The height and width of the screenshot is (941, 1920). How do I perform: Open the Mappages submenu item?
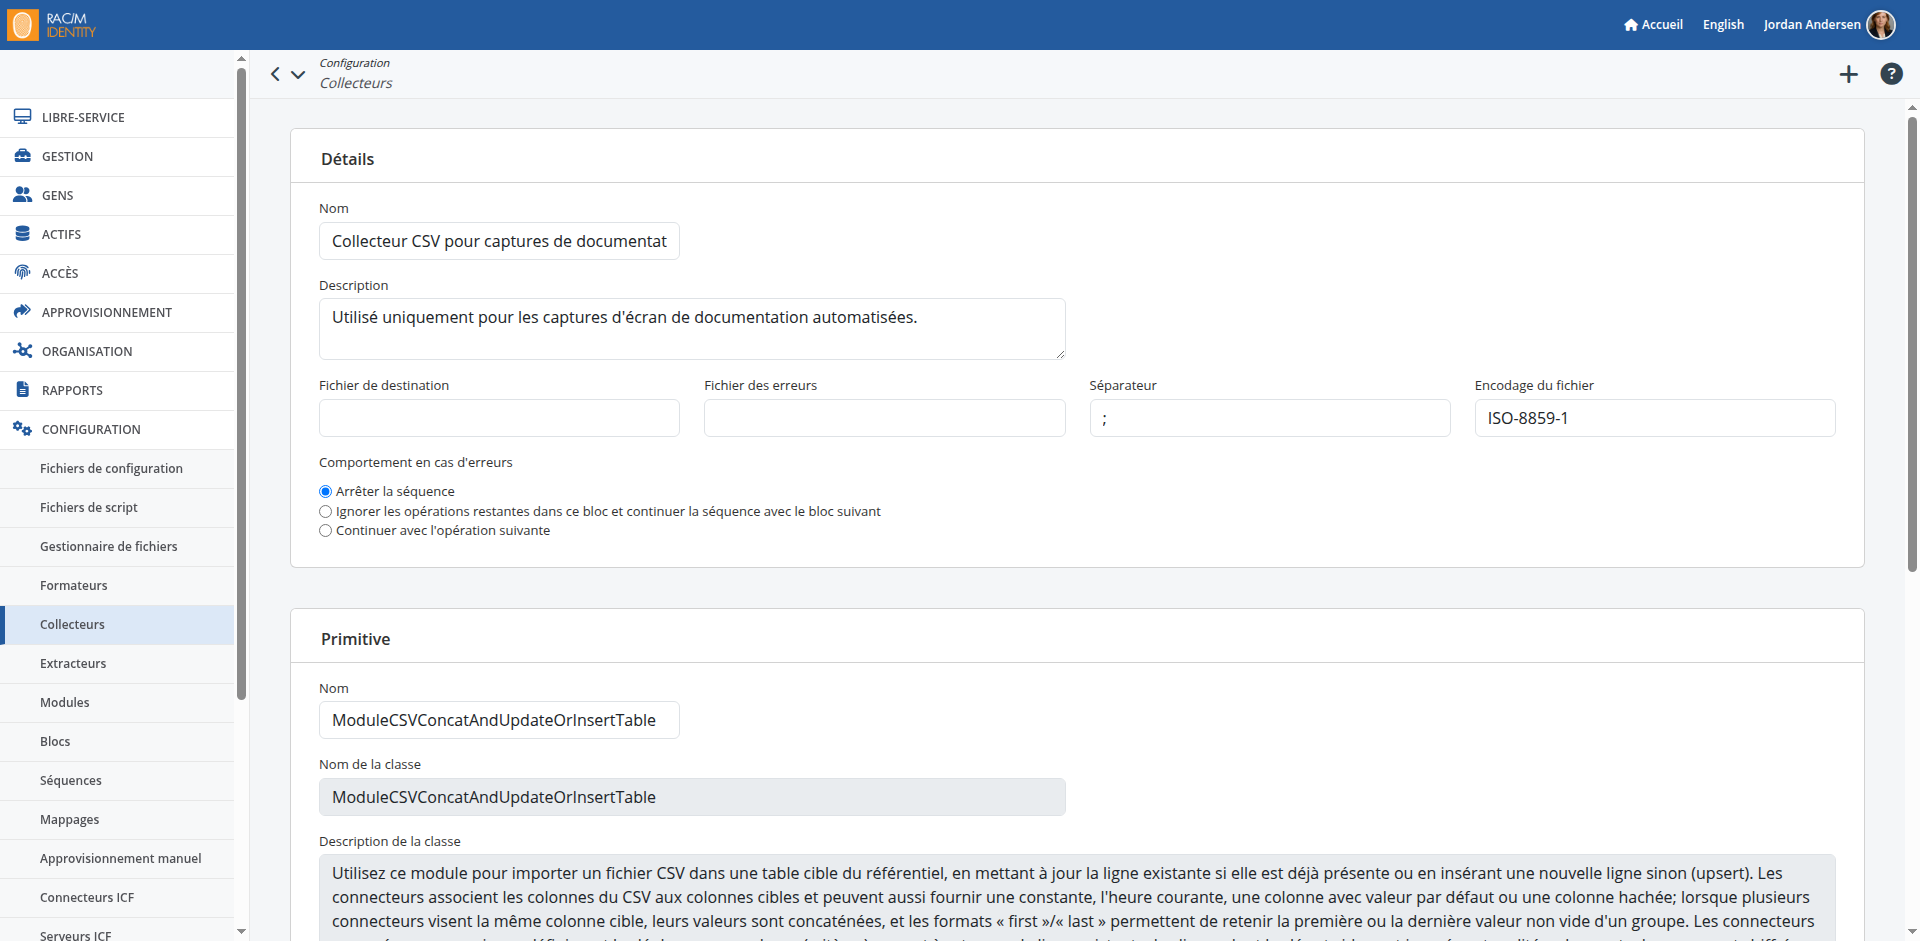pos(117,820)
